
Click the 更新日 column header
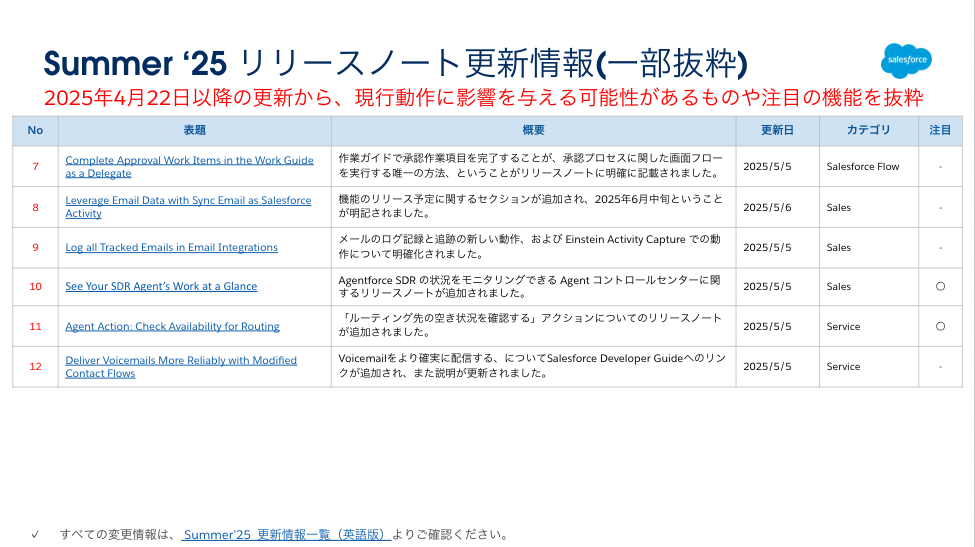coord(777,131)
